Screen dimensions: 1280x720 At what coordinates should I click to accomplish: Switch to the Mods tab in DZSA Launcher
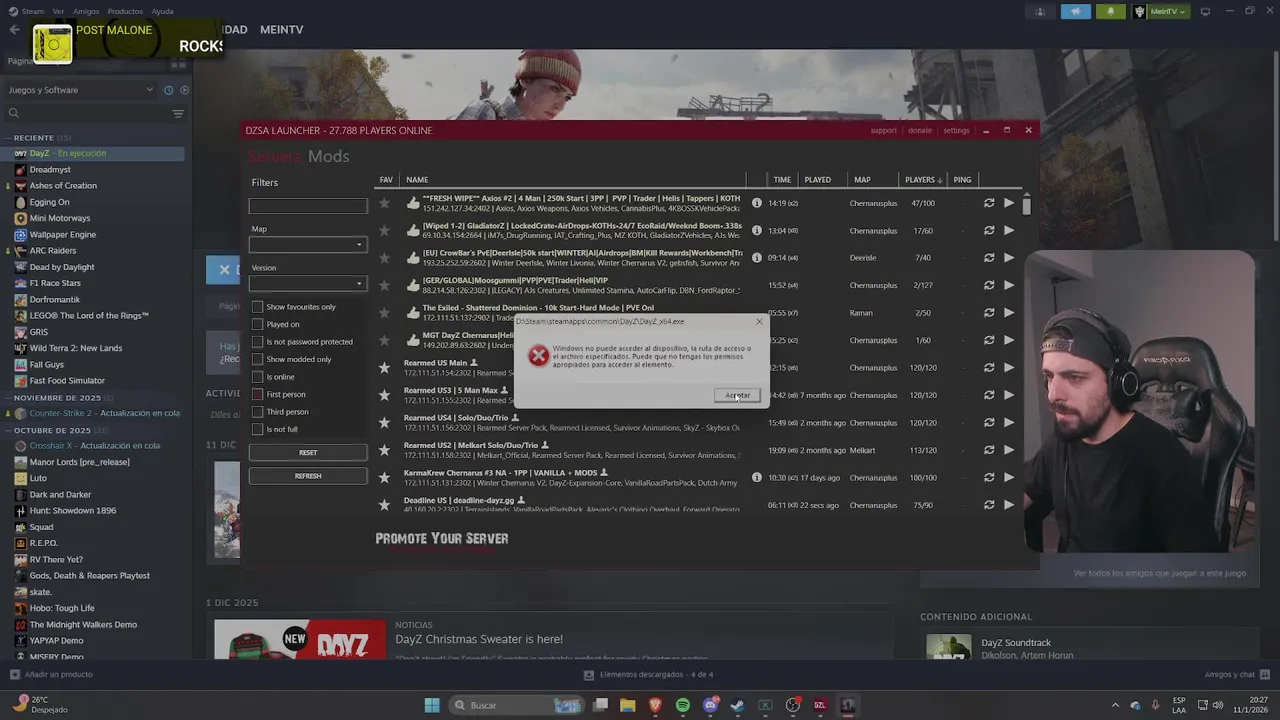point(328,157)
